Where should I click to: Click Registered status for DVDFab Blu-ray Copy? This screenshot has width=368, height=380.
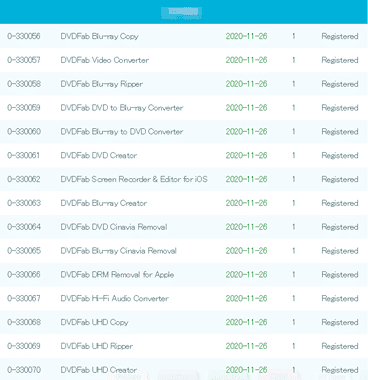click(340, 36)
